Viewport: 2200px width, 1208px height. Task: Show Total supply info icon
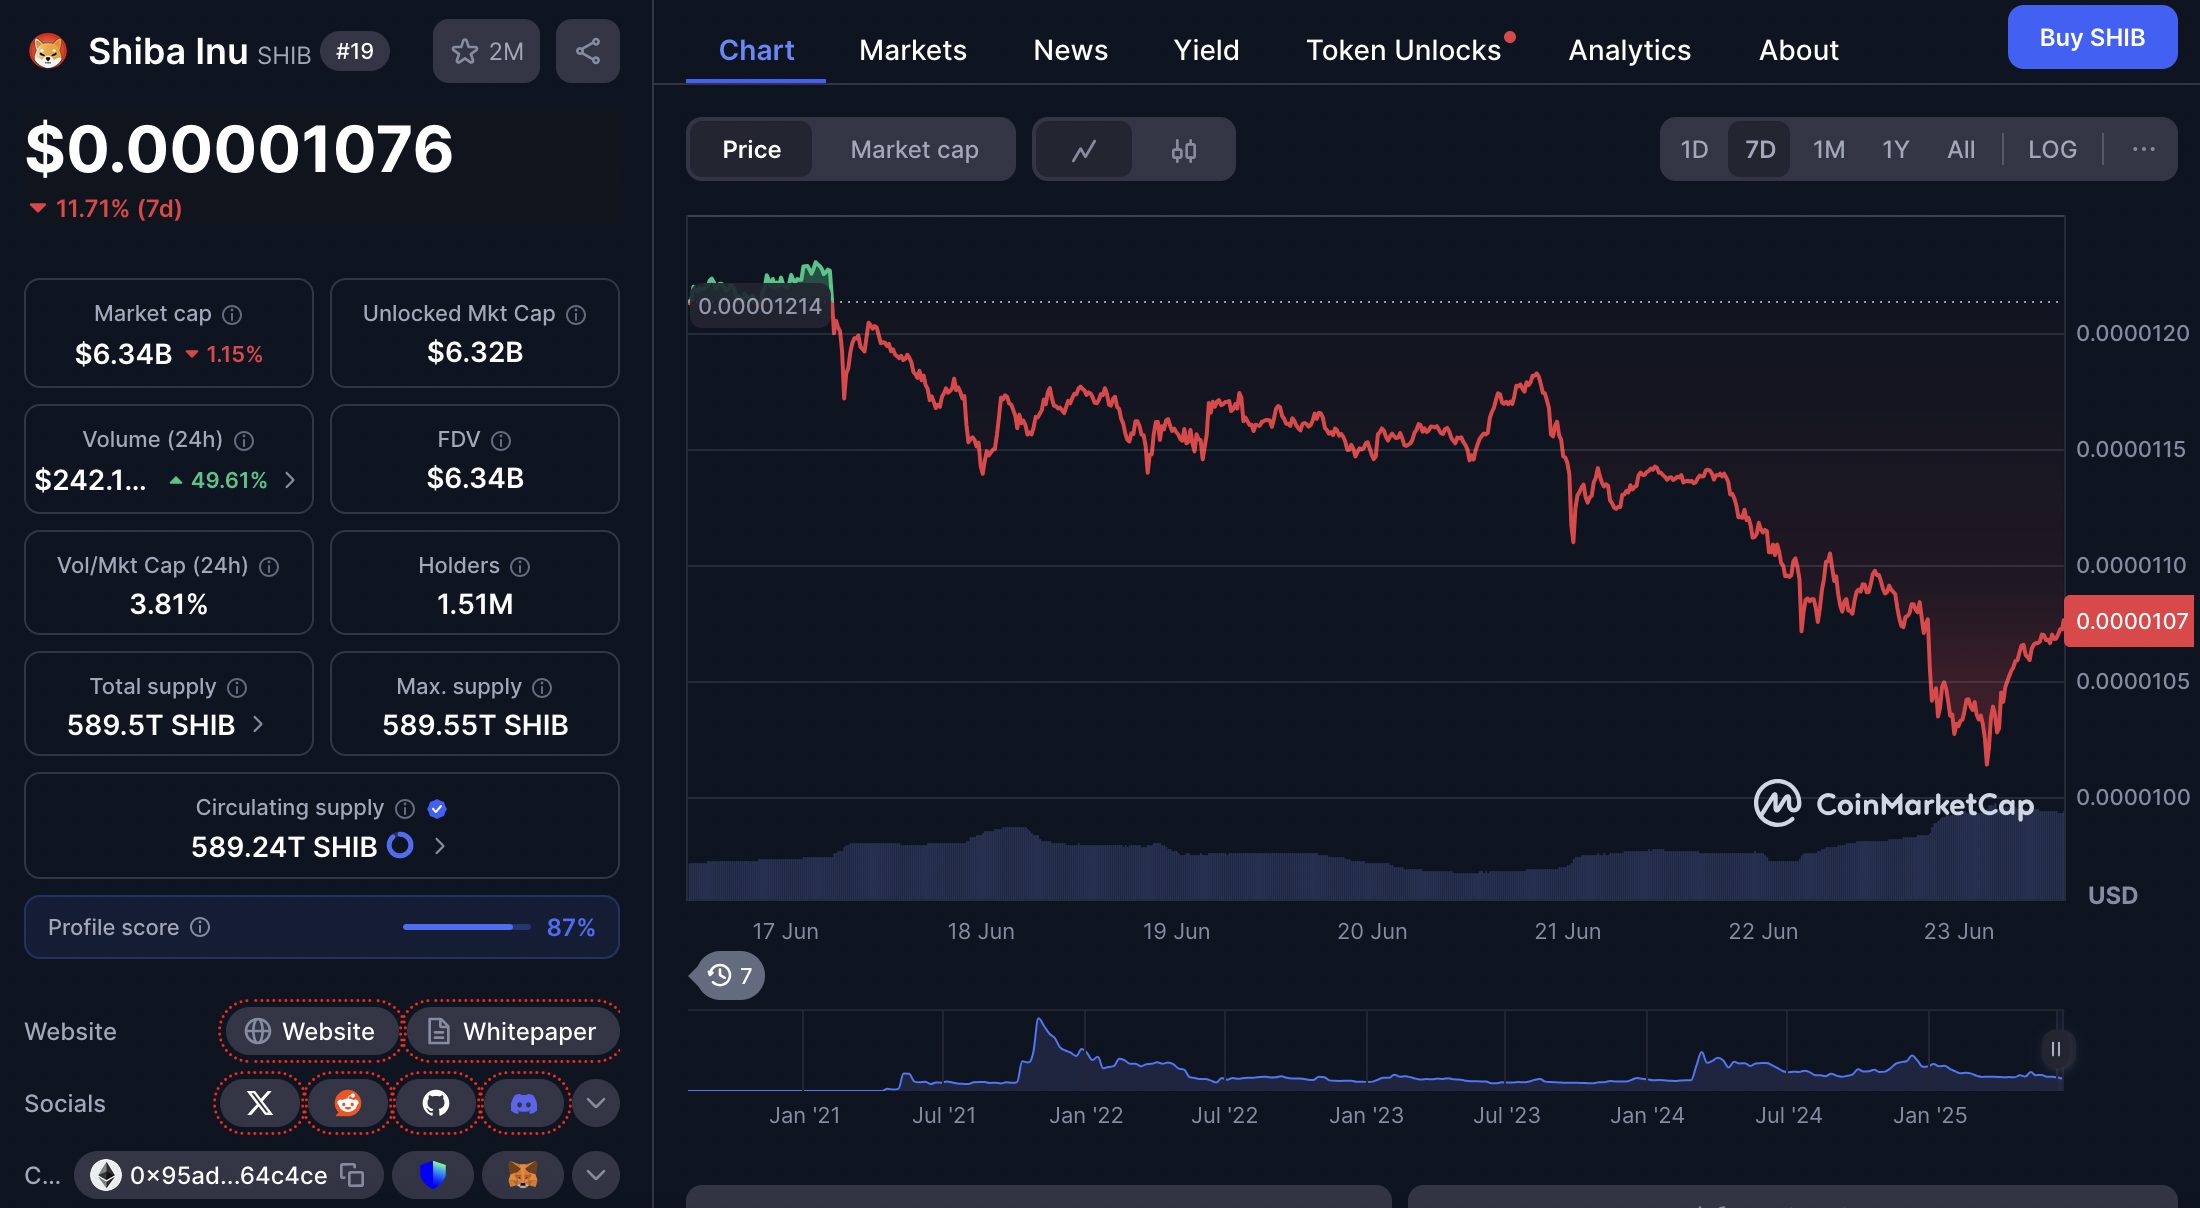coord(237,688)
